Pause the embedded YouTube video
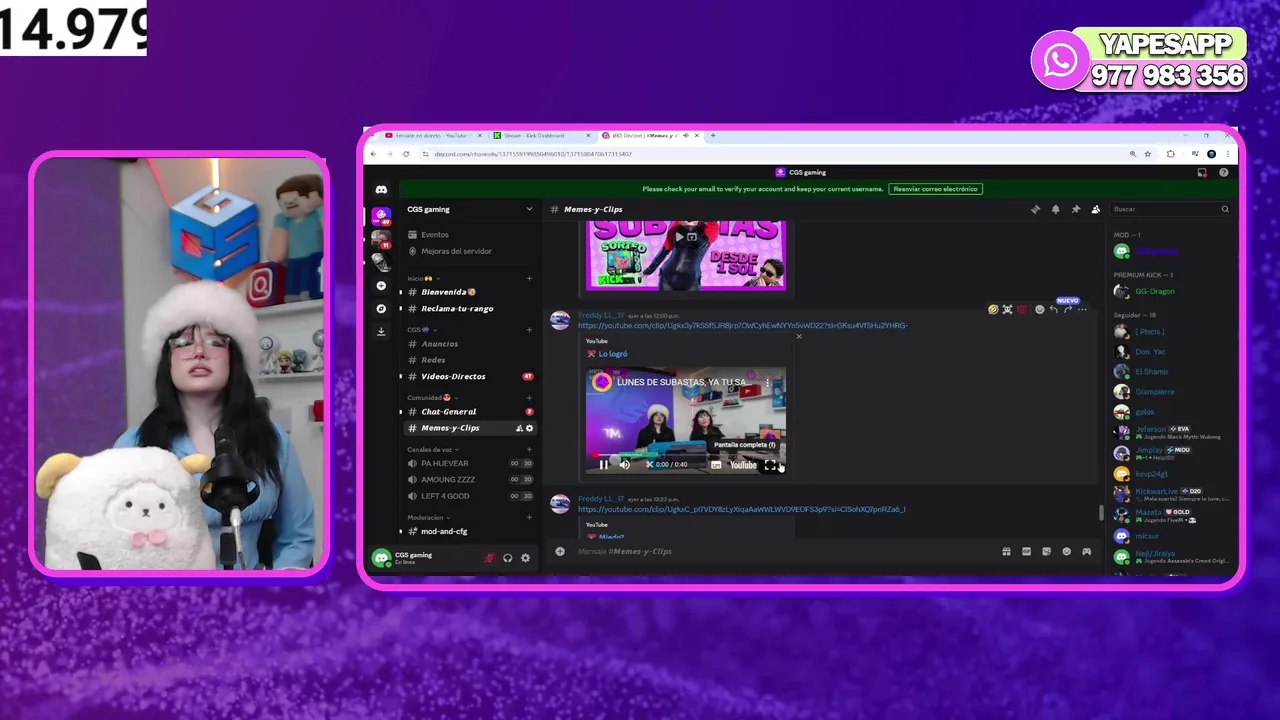Image resolution: width=1280 pixels, height=720 pixels. point(603,464)
